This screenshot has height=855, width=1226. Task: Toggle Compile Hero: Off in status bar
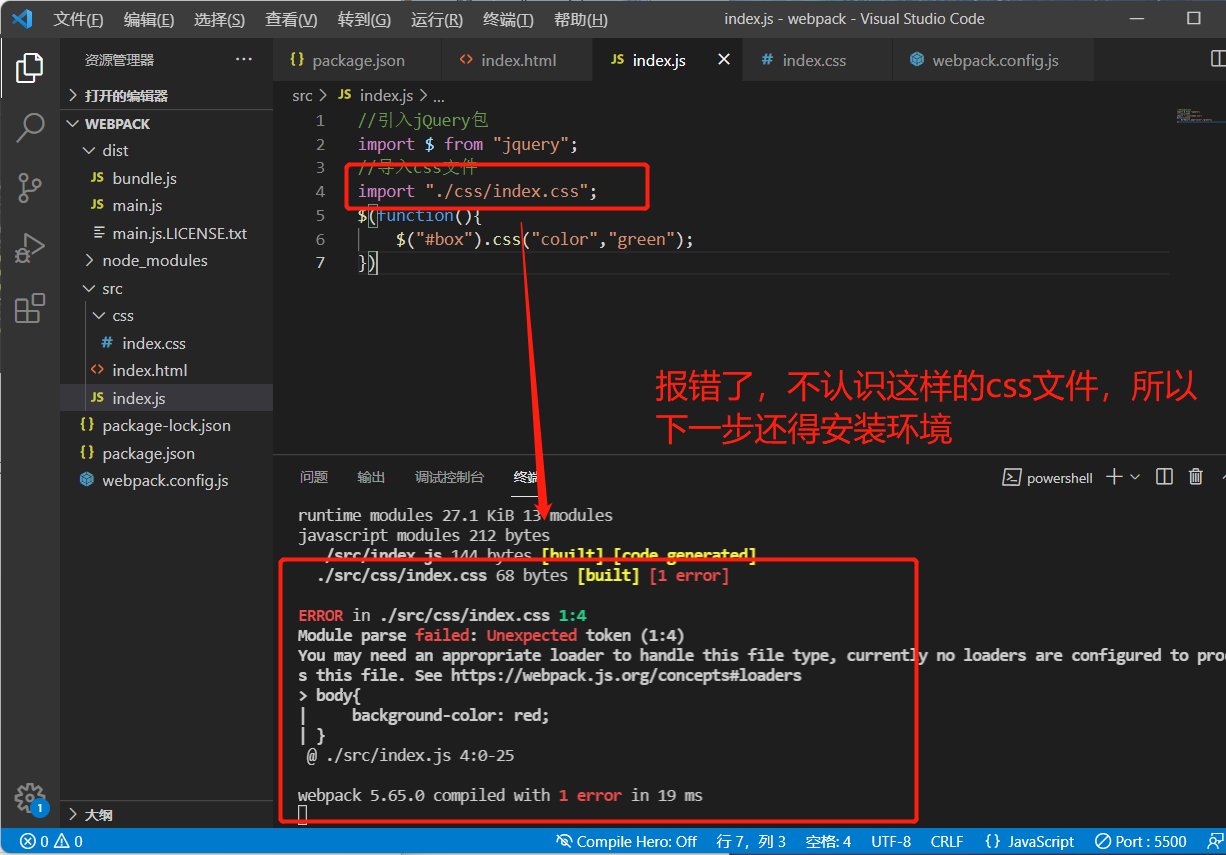(627, 842)
